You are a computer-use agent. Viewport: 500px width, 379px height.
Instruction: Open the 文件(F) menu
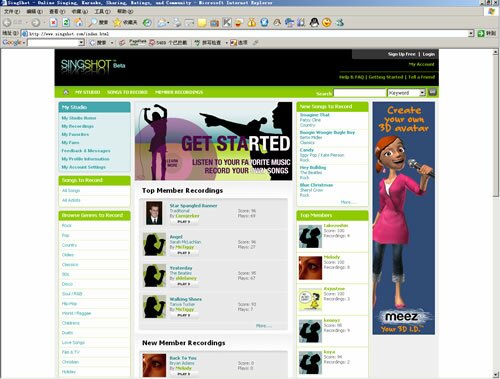point(12,11)
